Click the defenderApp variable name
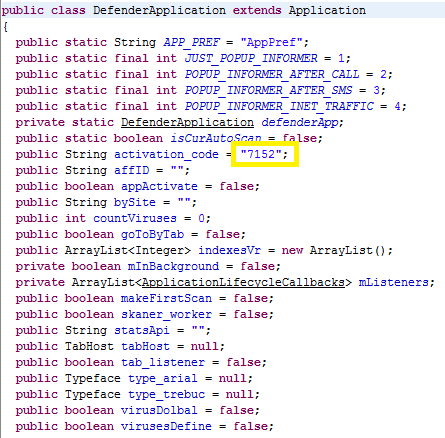Screen dimensions: 445x438 (x=300, y=123)
